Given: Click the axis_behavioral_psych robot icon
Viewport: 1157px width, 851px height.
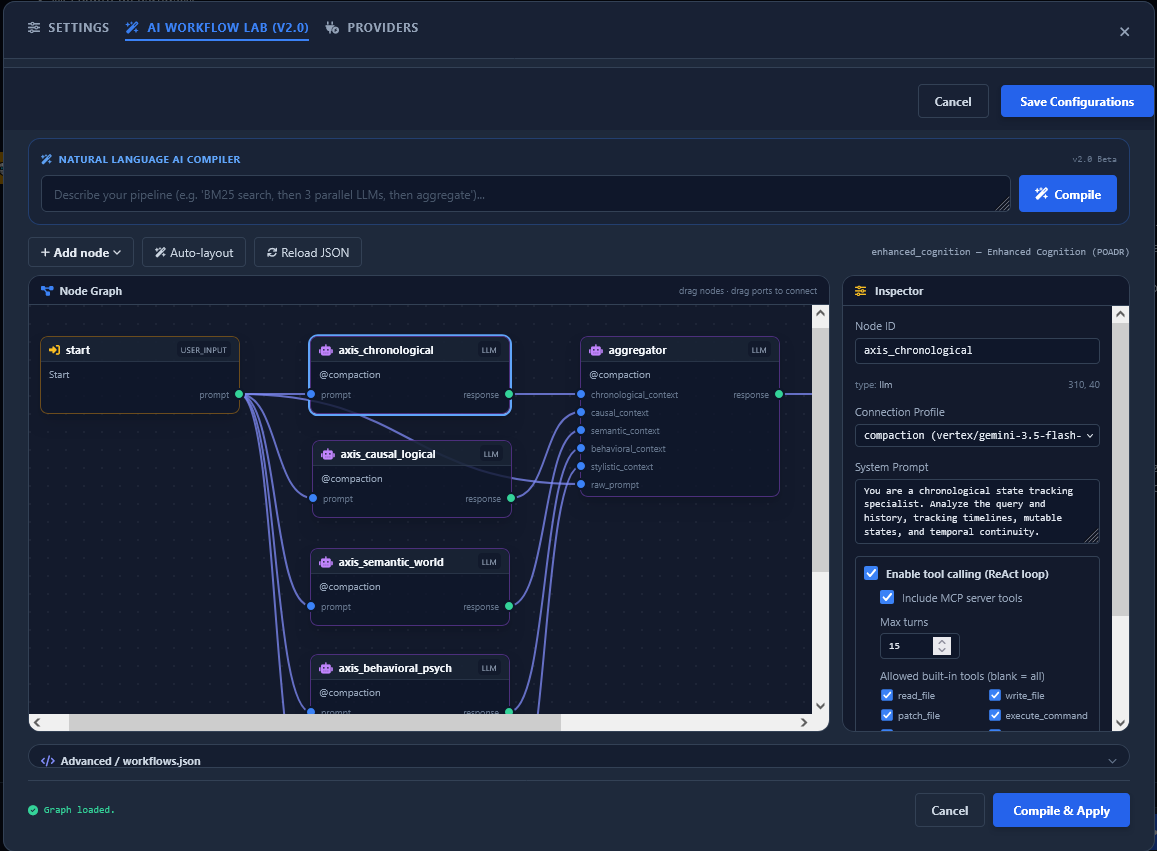Looking at the screenshot, I should tap(326, 668).
